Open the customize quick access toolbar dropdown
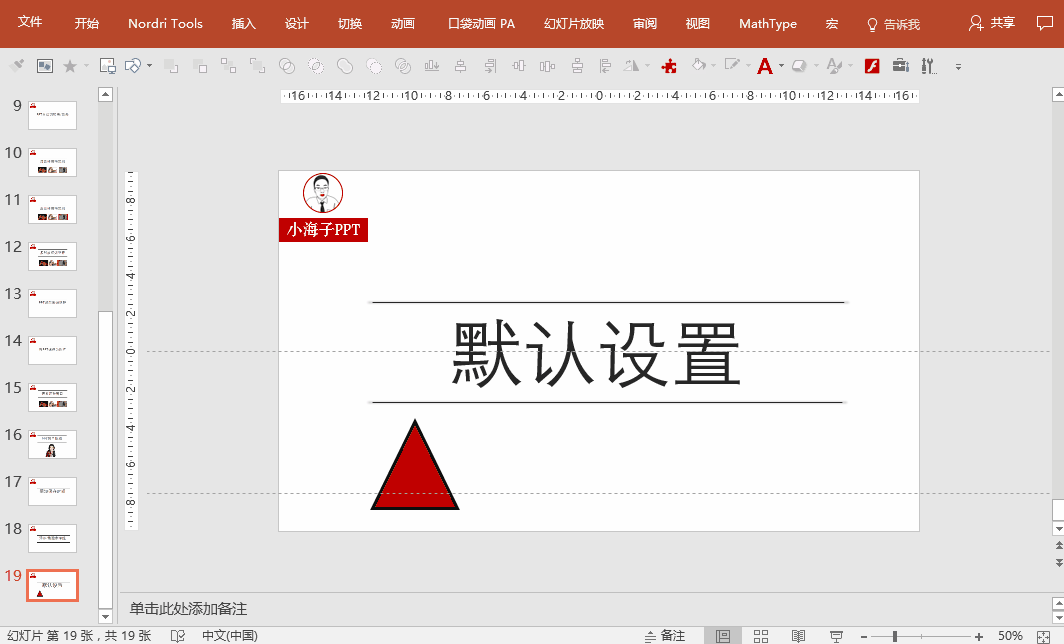The height and width of the screenshot is (644, 1064). point(958,67)
